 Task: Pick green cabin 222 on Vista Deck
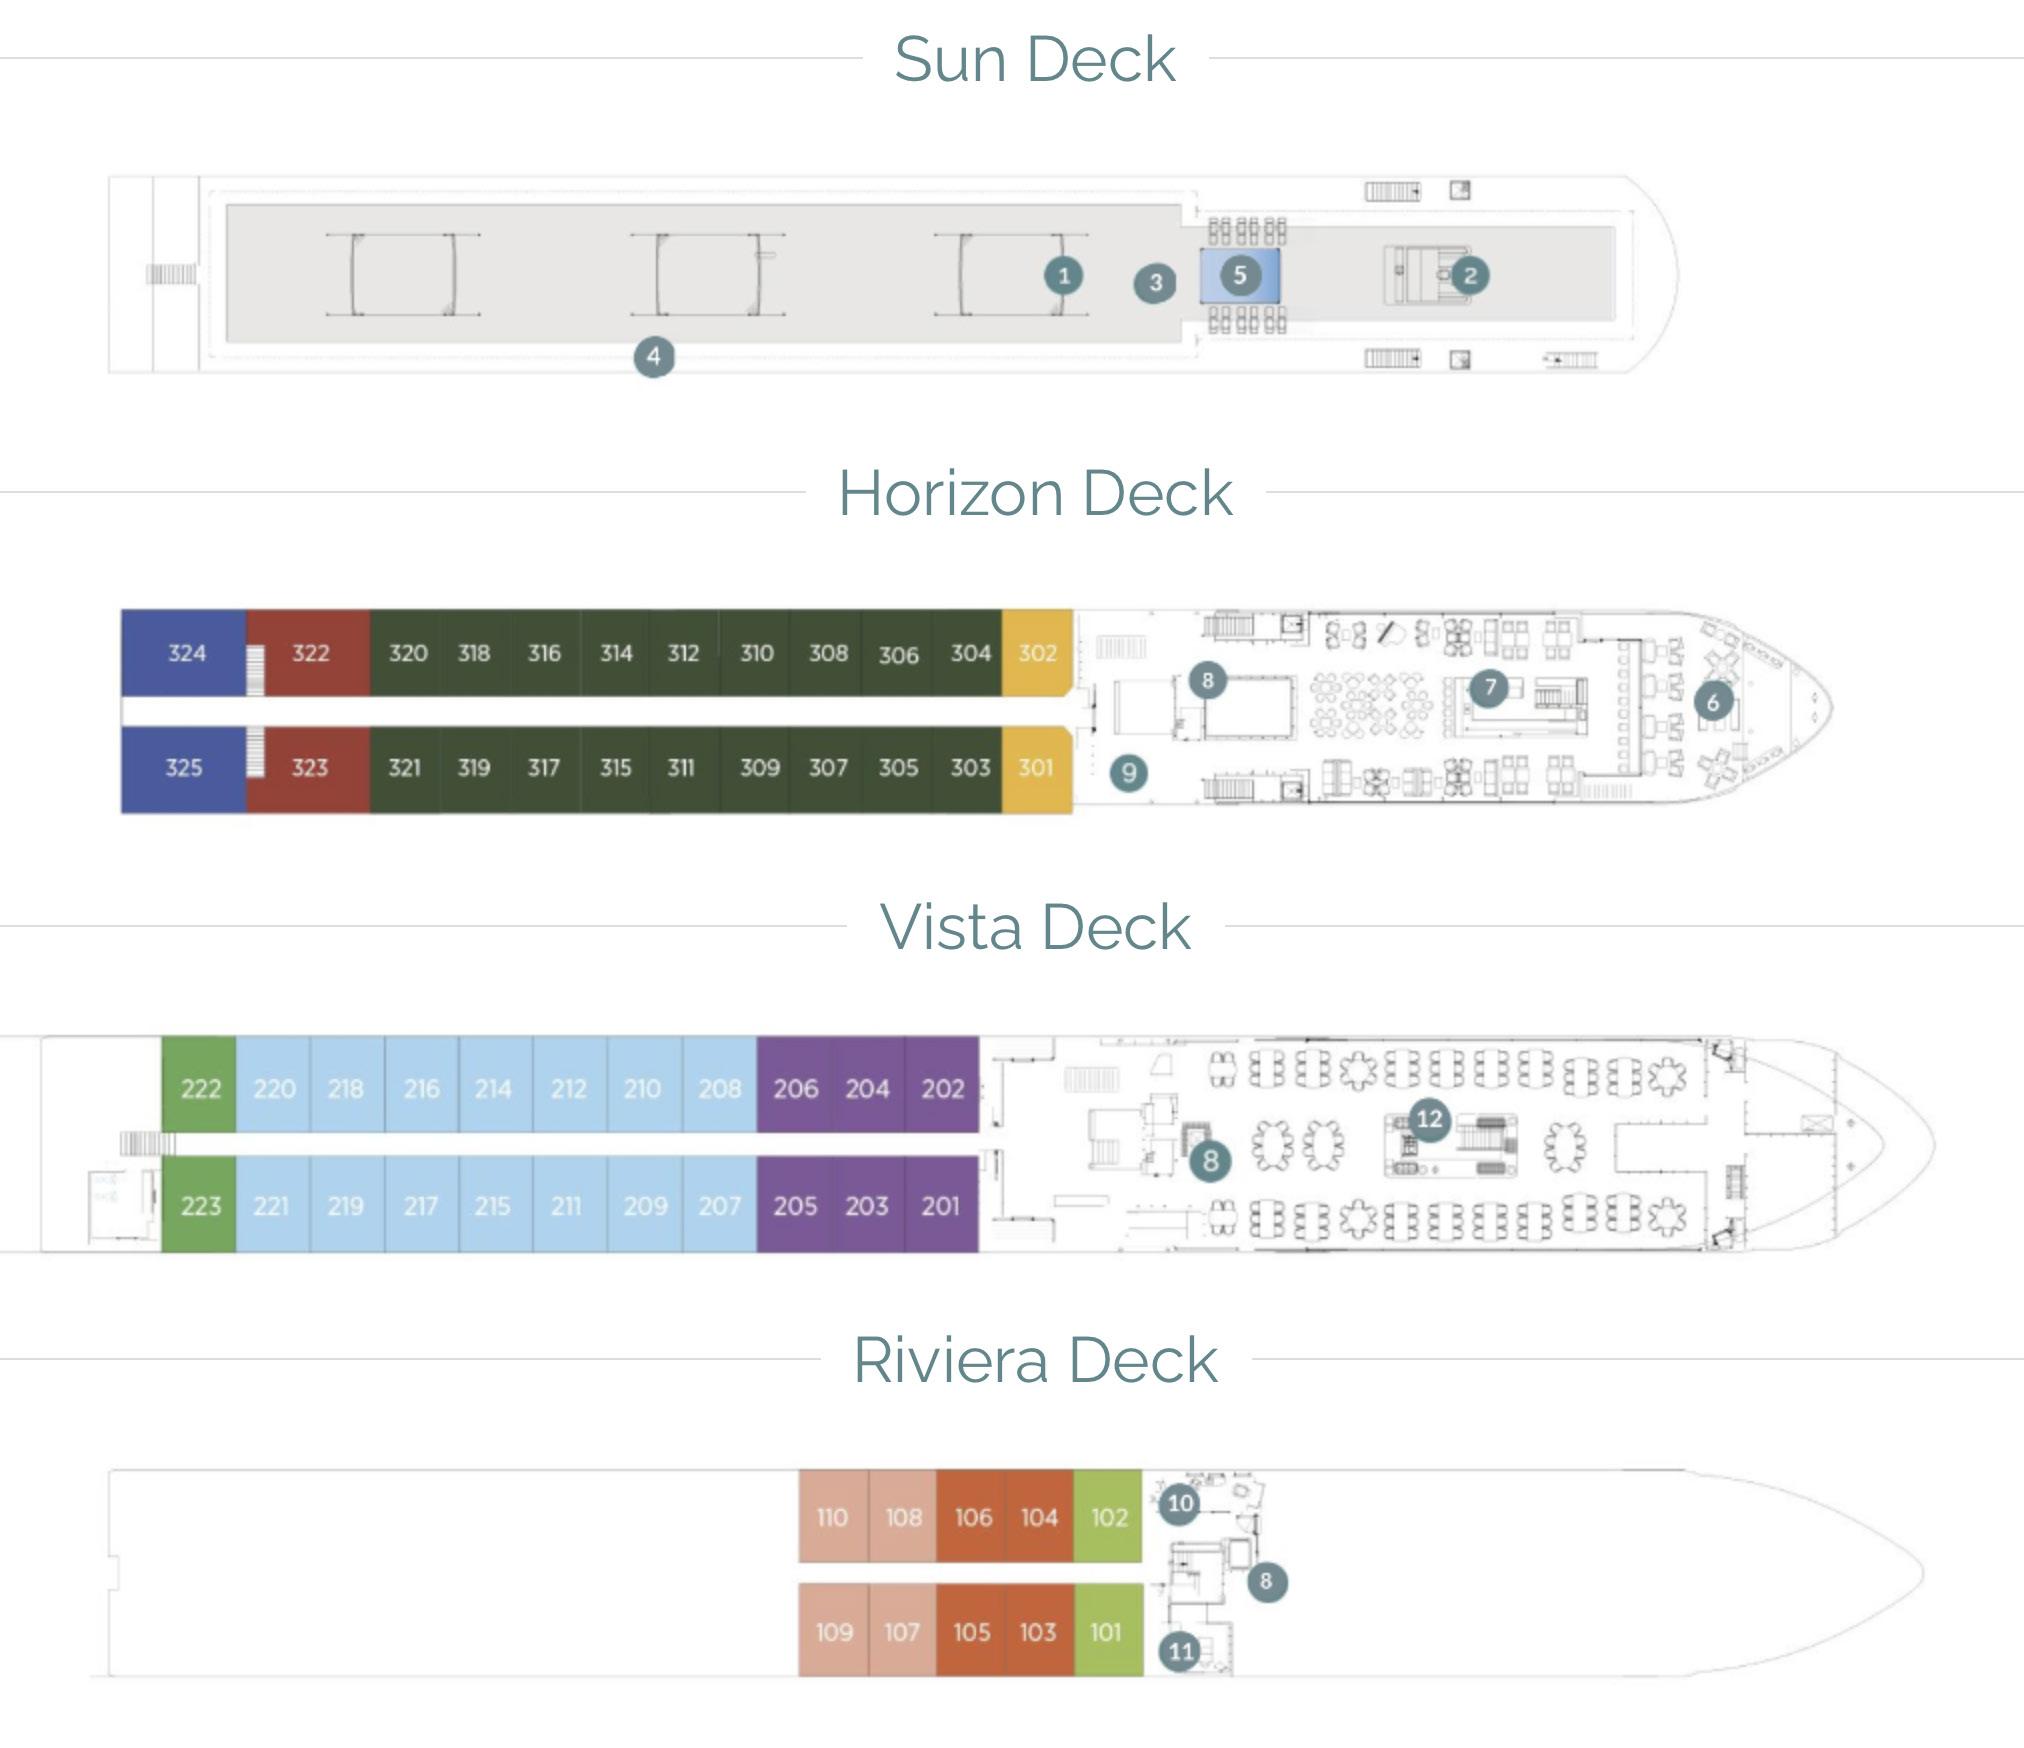click(x=200, y=1088)
